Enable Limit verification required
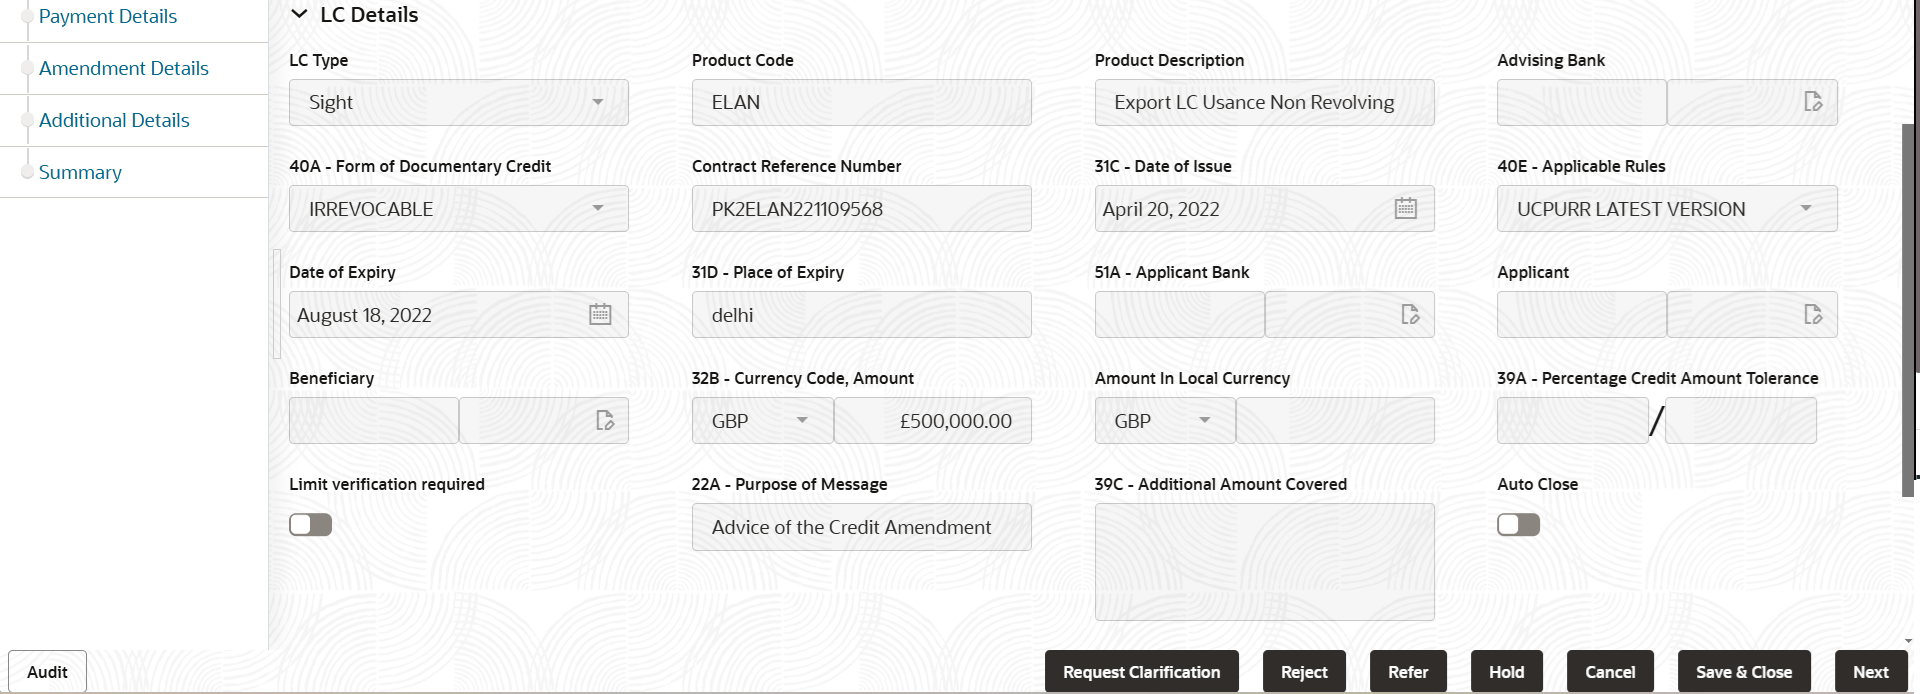Viewport: 1920px width, 694px height. (x=310, y=524)
